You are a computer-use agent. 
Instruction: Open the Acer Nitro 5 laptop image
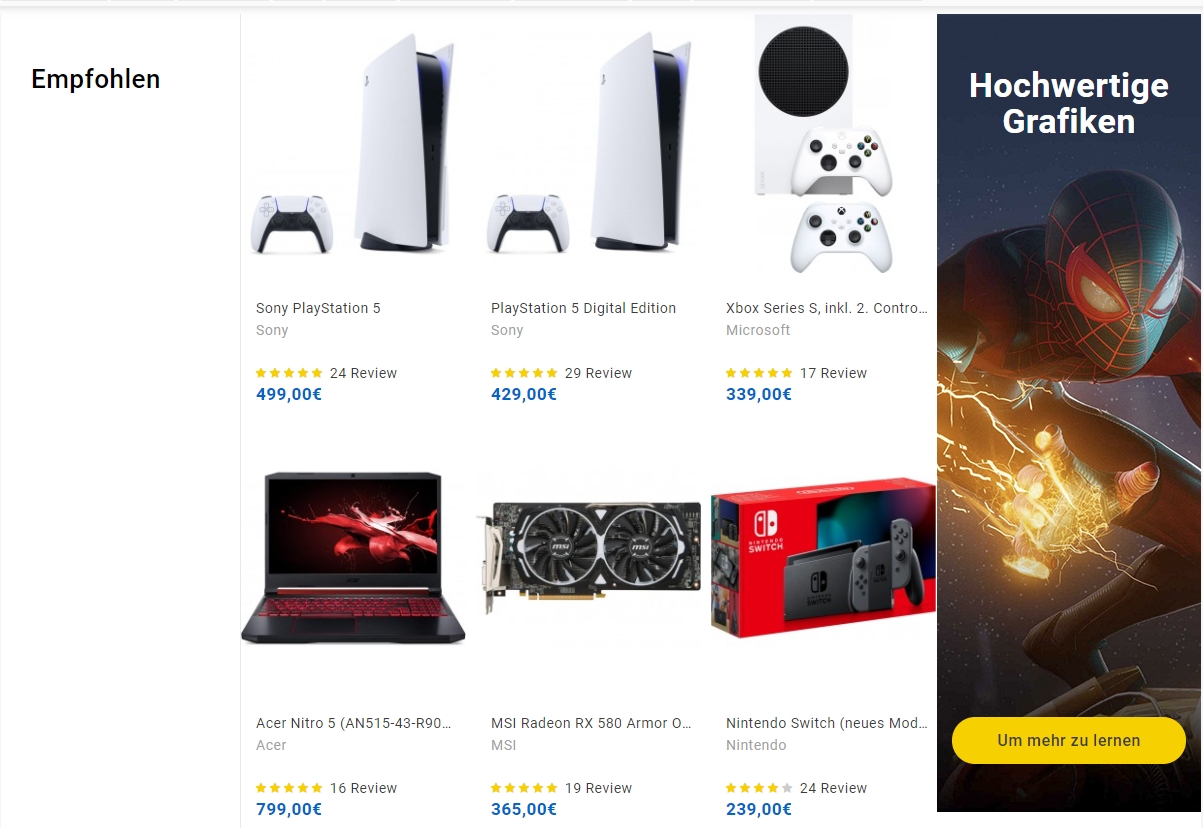[x=353, y=560]
